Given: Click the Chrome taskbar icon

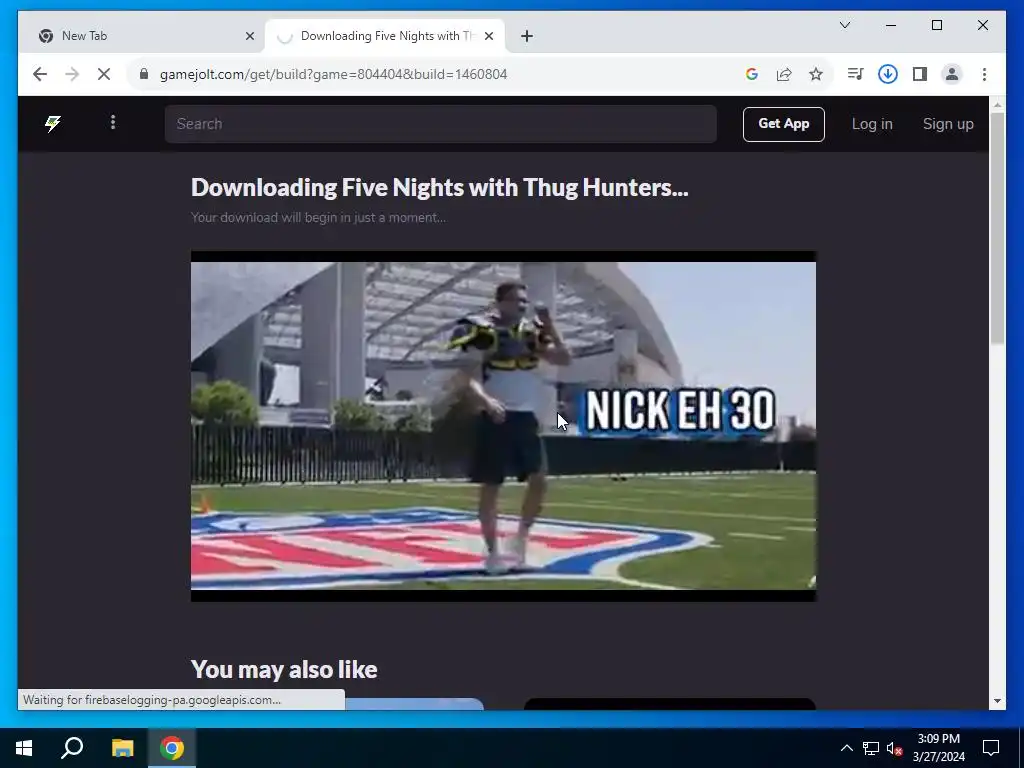Looking at the screenshot, I should click(x=172, y=748).
